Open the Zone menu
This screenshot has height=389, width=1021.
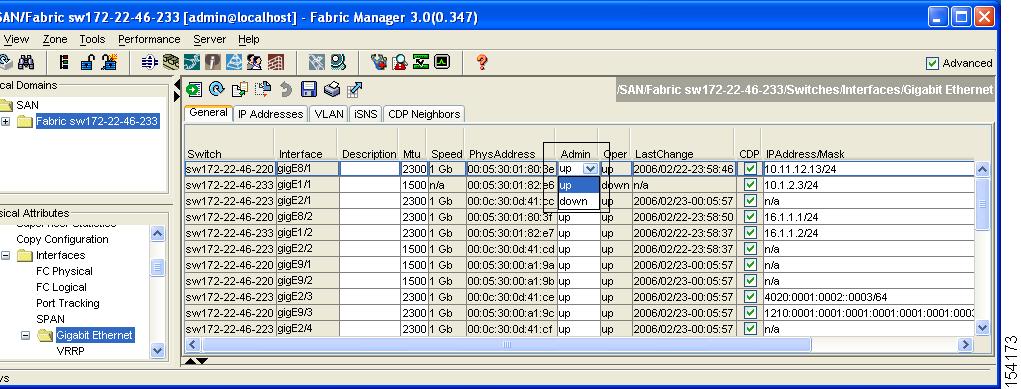(55, 40)
